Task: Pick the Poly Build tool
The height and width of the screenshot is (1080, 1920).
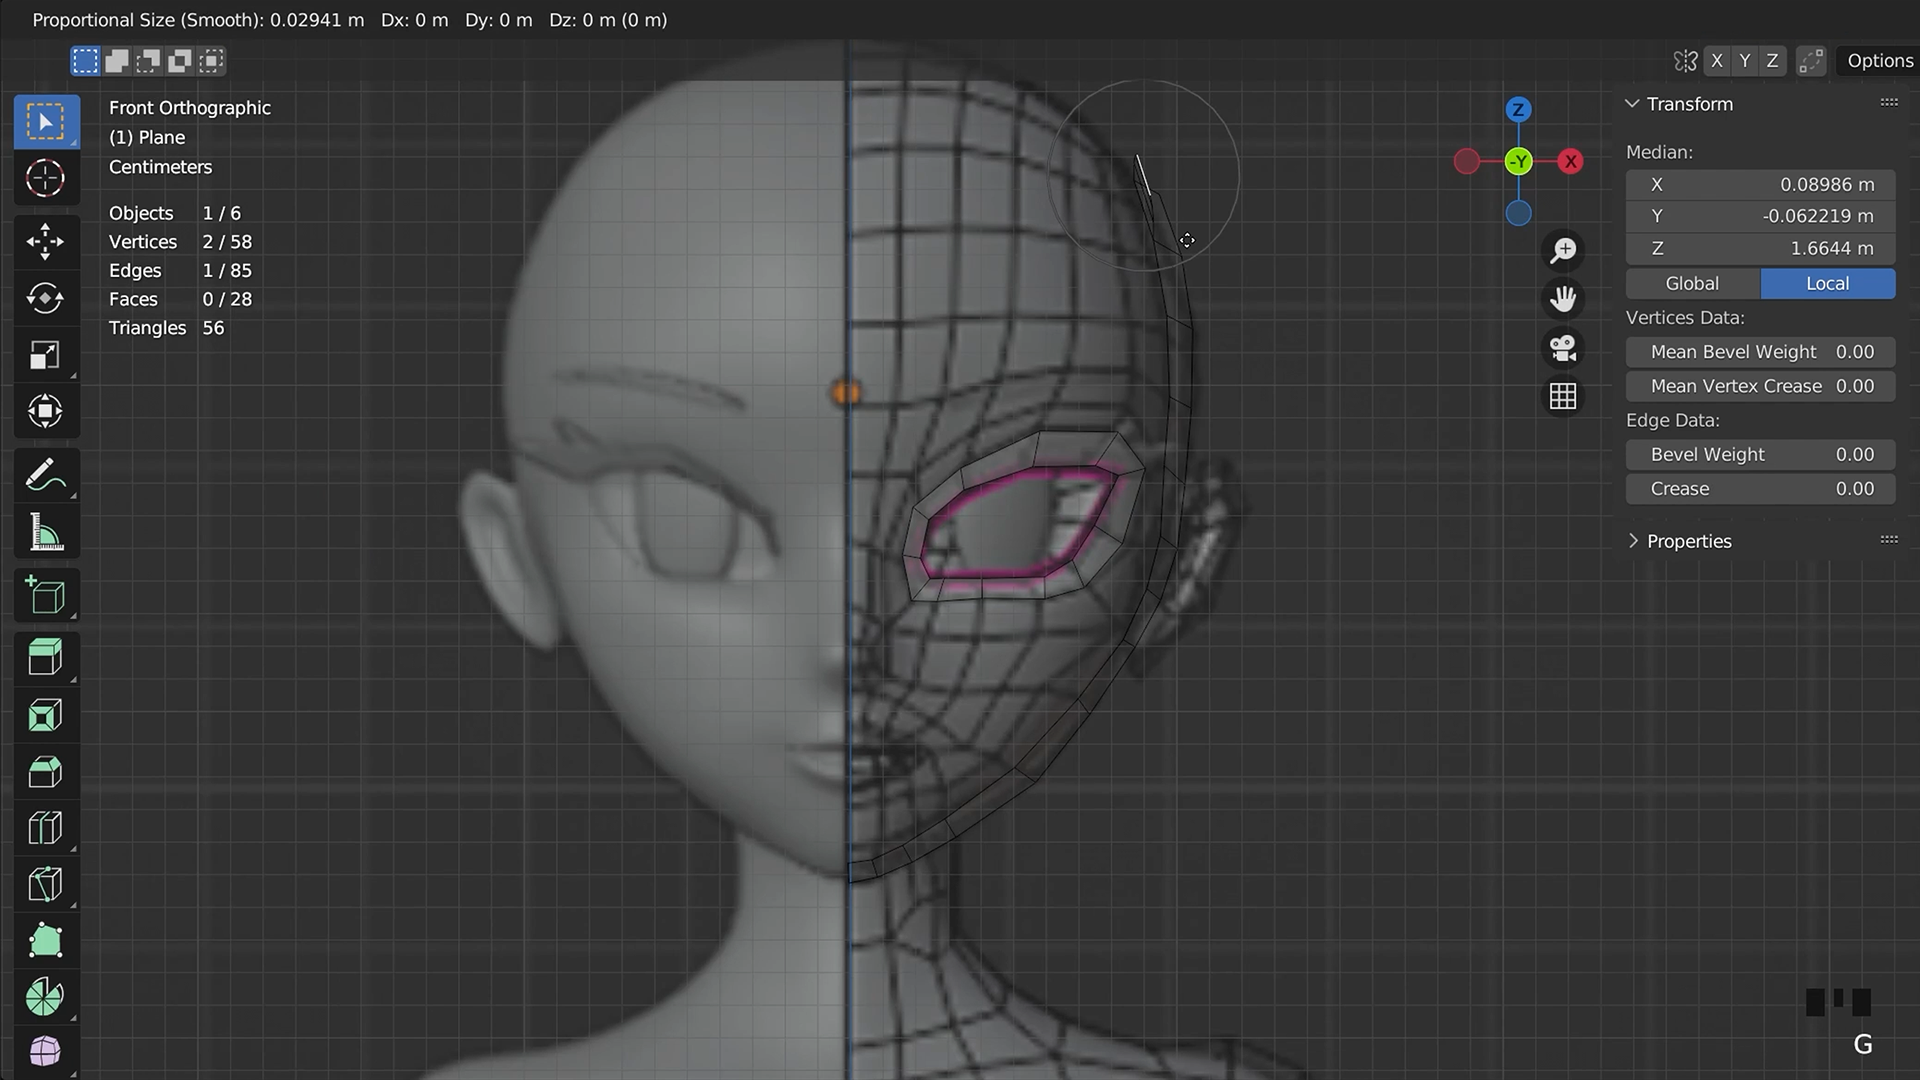Action: click(46, 940)
